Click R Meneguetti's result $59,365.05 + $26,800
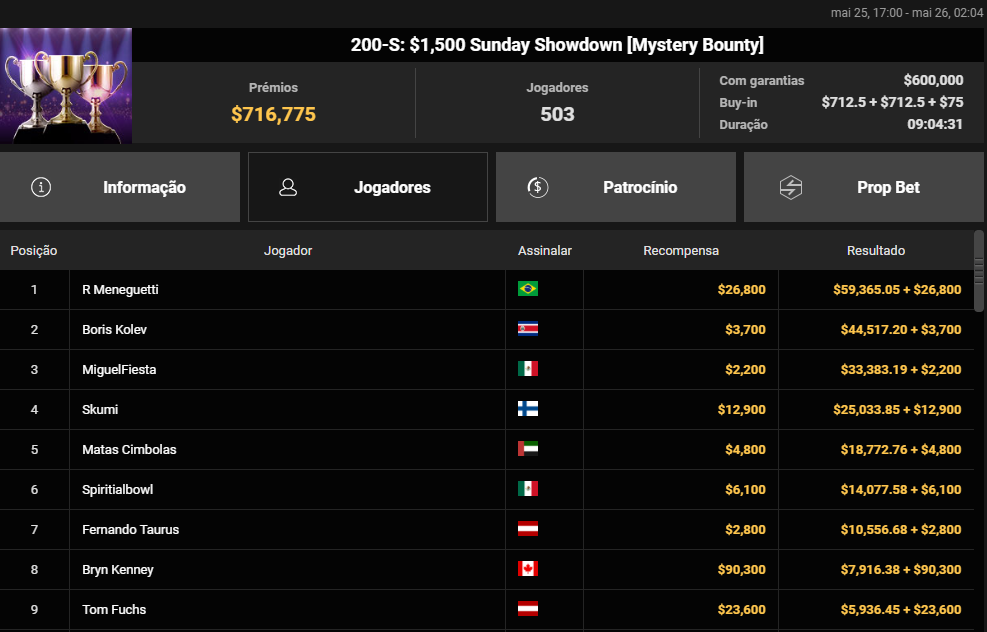Viewport: 987px width, 632px height. pos(897,290)
